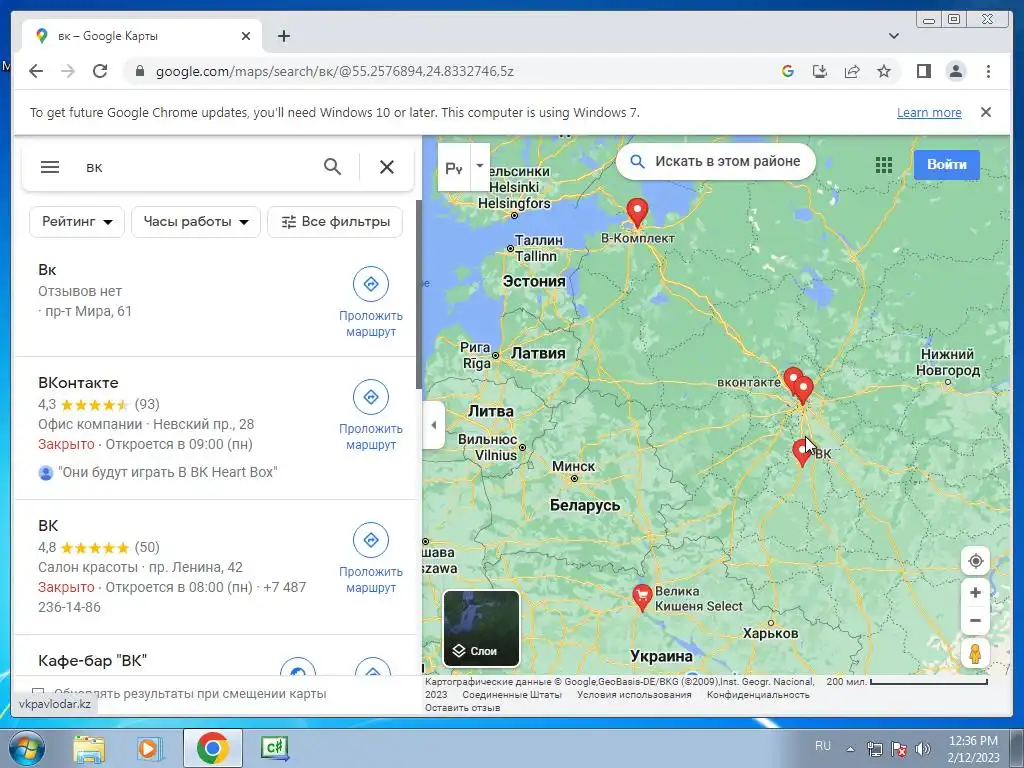Screen dimensions: 1024x768
Task: Click Оставить отзыв link
Action: (462, 708)
